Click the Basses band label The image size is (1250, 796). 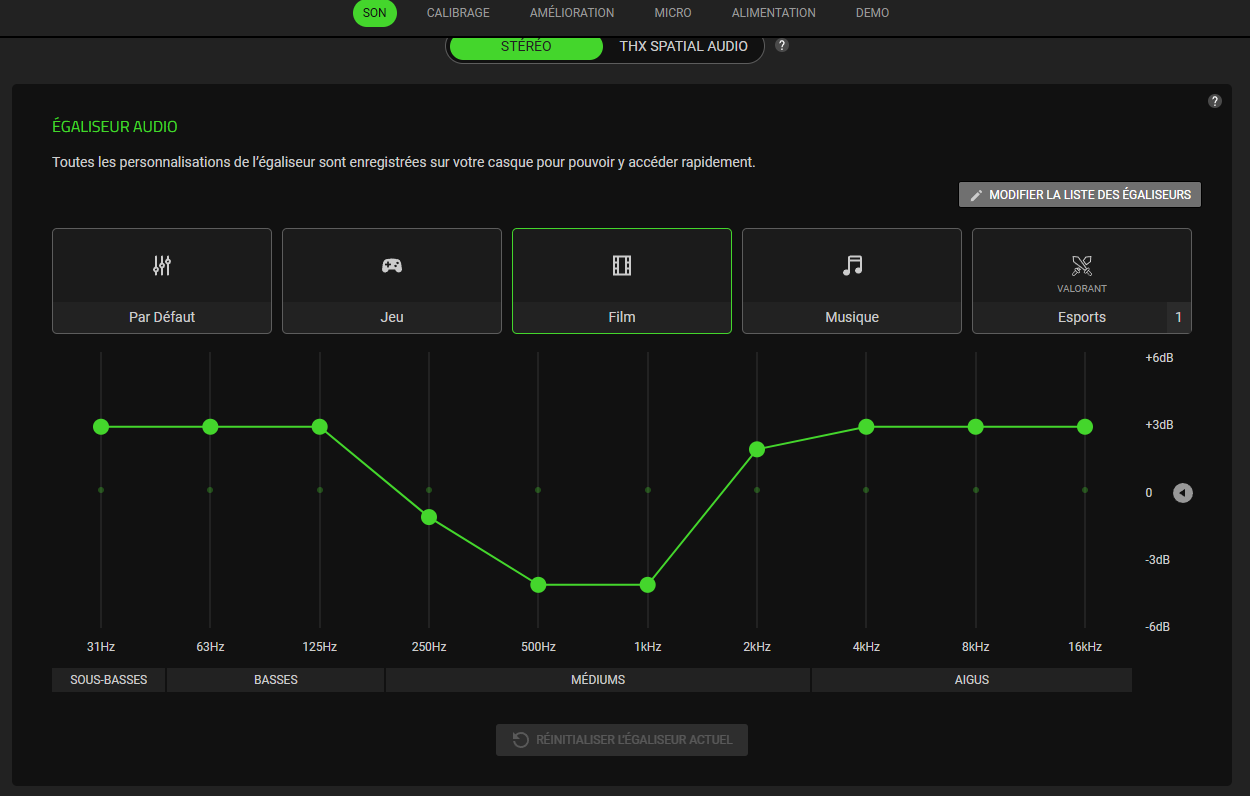[x=276, y=680]
